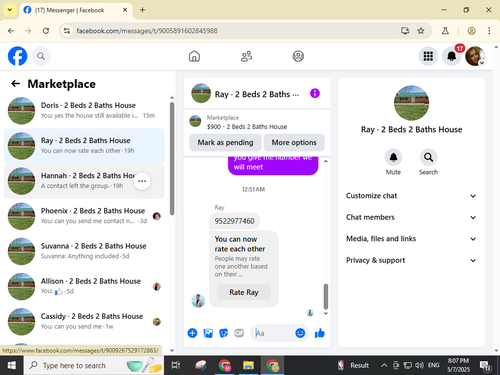Open Facebook search magnifier icon

point(41,56)
